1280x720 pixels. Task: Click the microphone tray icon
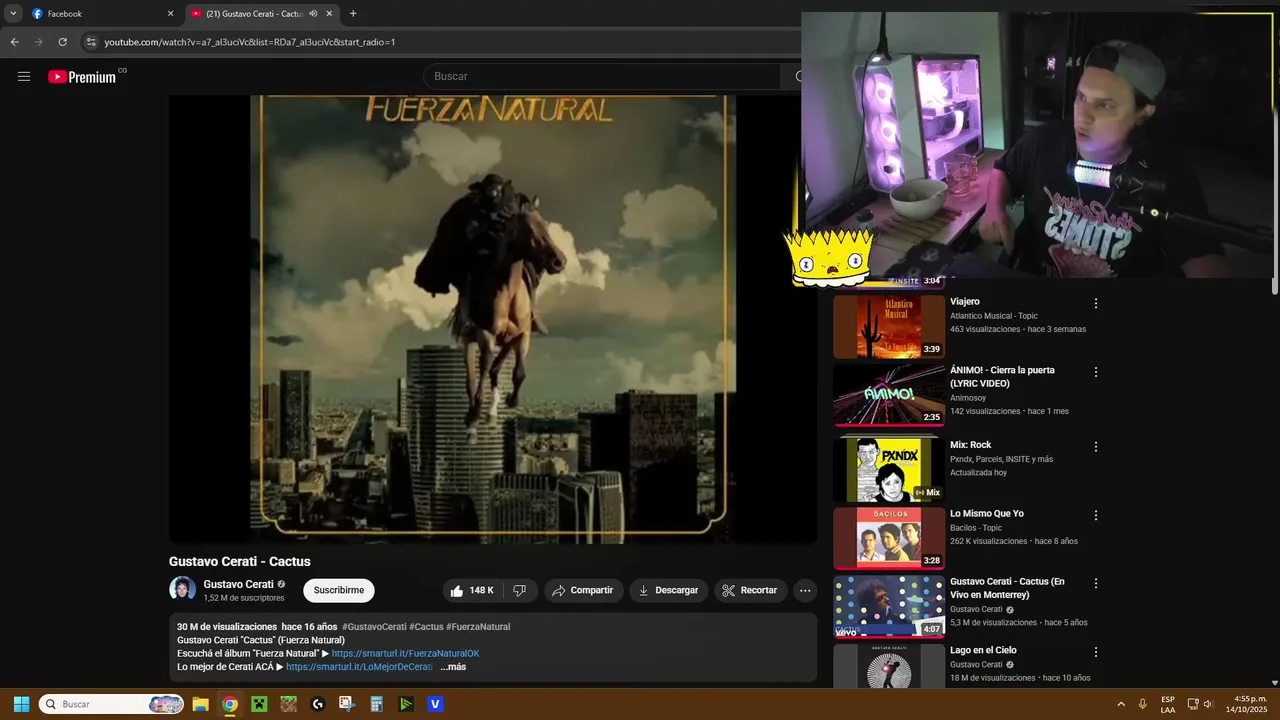click(1142, 704)
